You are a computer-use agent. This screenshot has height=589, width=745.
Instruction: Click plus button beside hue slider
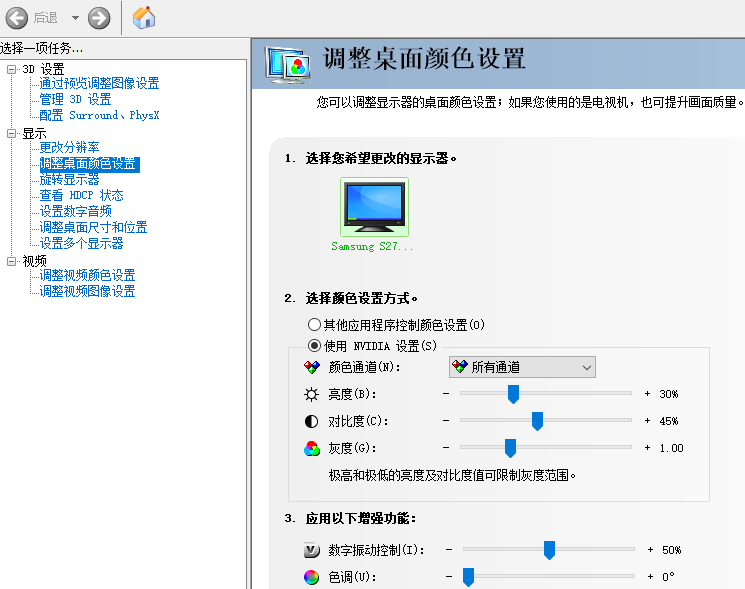[650, 577]
